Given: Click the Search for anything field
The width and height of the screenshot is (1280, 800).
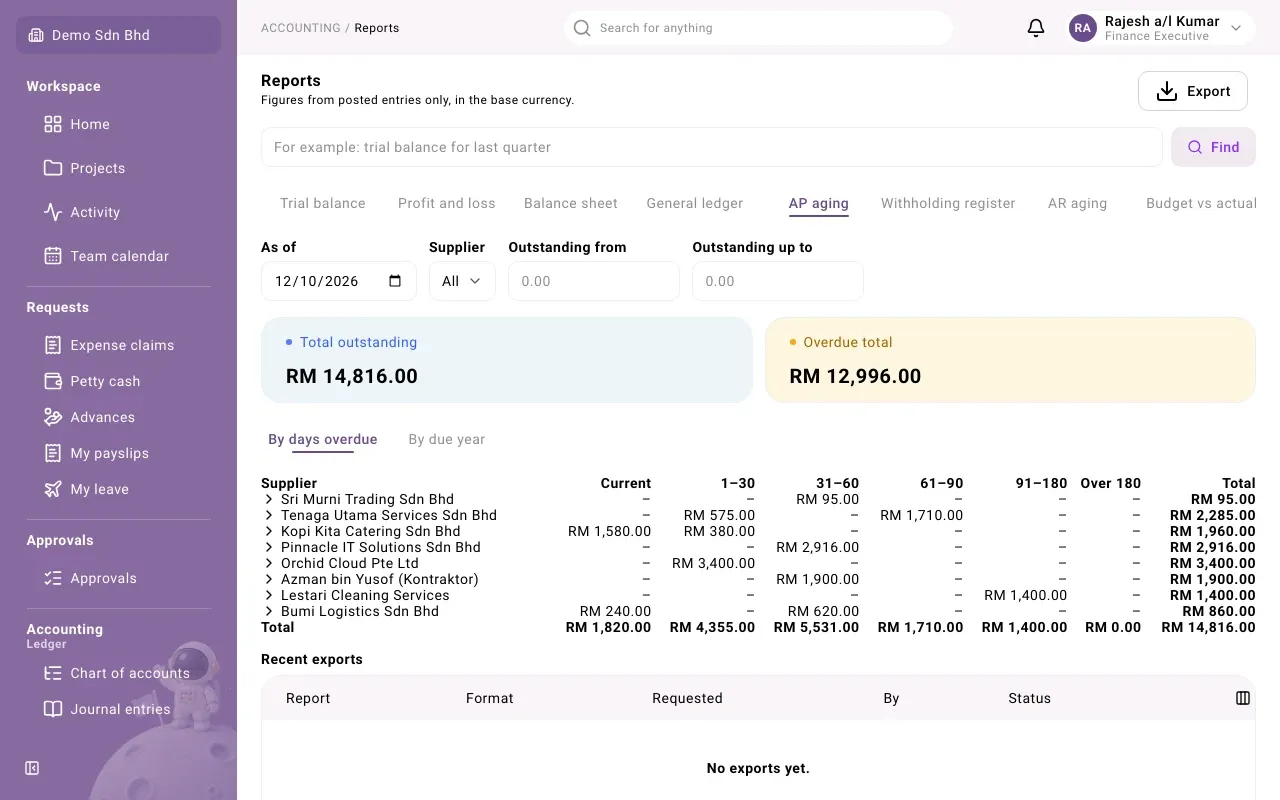Looking at the screenshot, I should tap(758, 28).
